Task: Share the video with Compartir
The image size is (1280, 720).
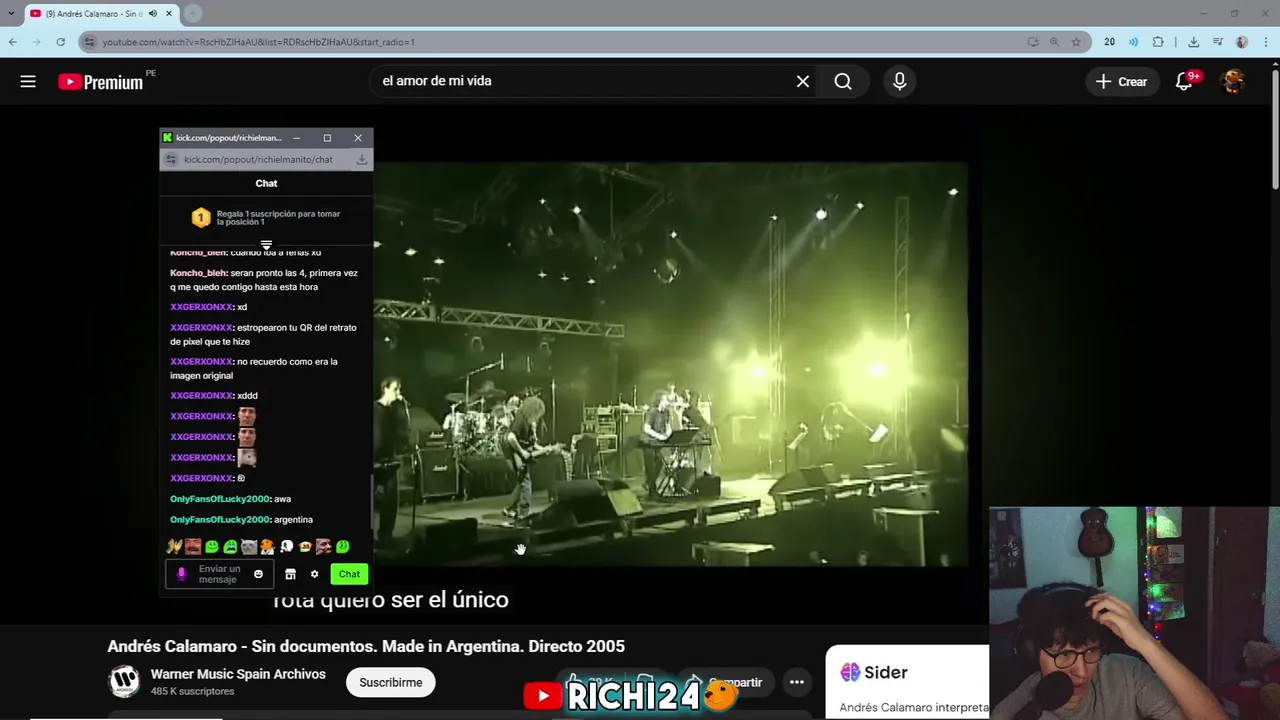Action: (x=727, y=682)
